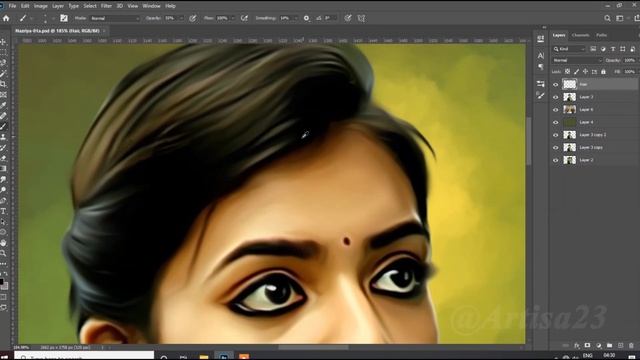The image size is (640, 360).
Task: Click the foreground color swatch
Action: [2, 282]
